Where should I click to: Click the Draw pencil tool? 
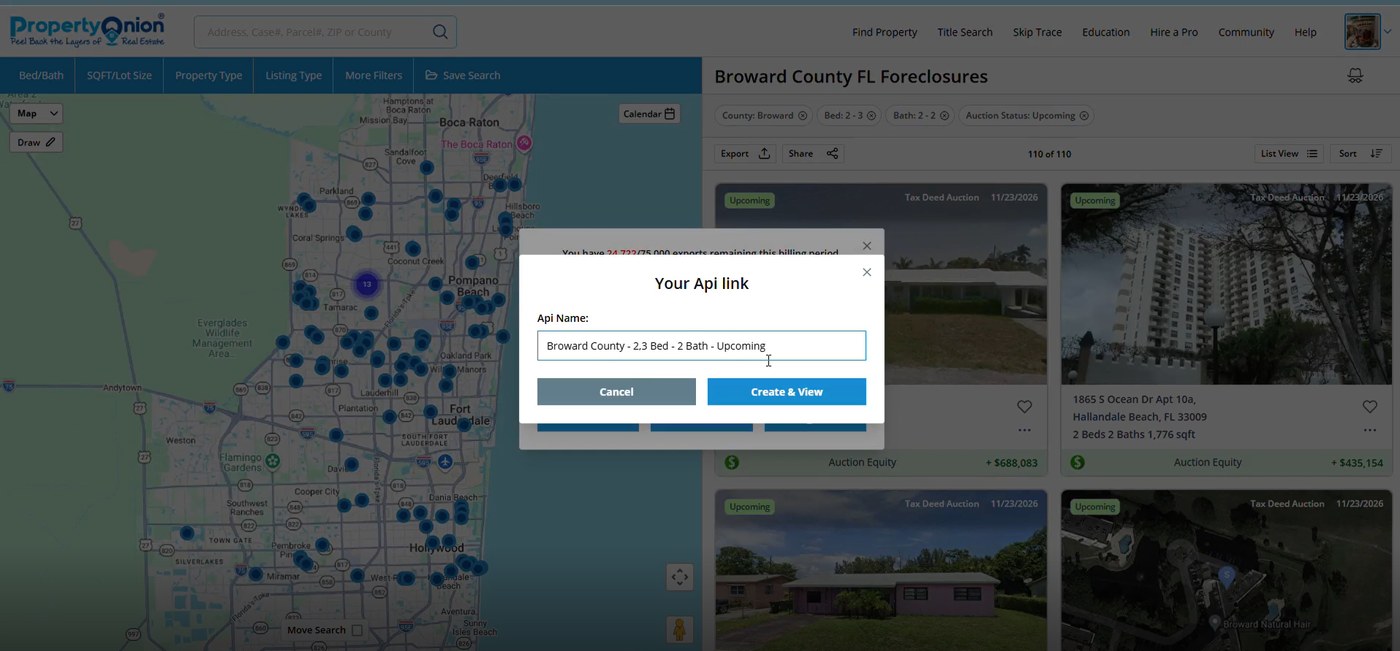click(50, 142)
